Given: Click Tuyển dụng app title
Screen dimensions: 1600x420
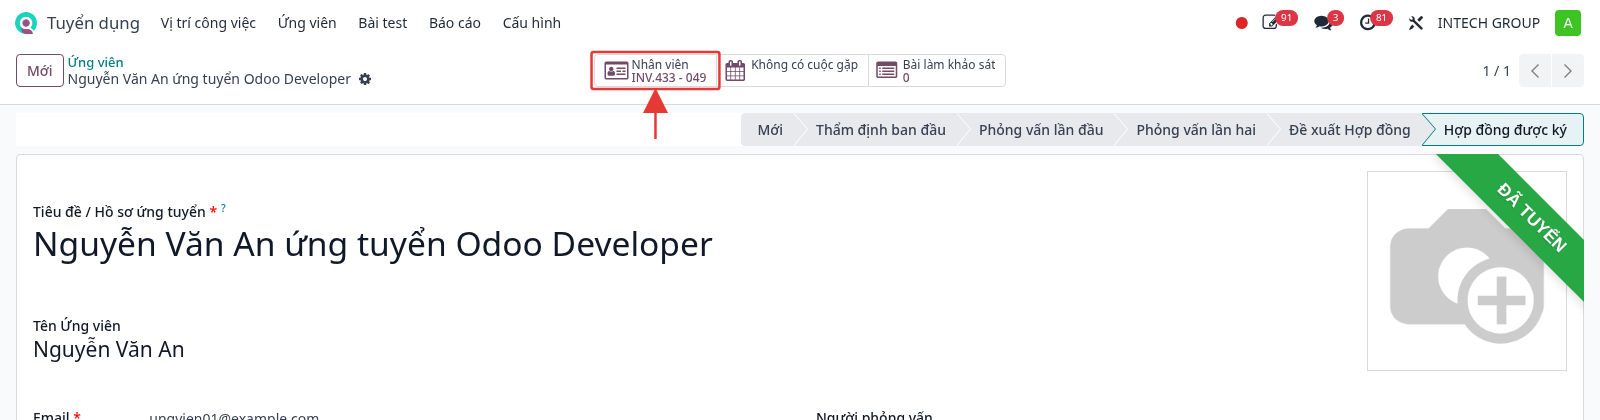Looking at the screenshot, I should 93,23.
